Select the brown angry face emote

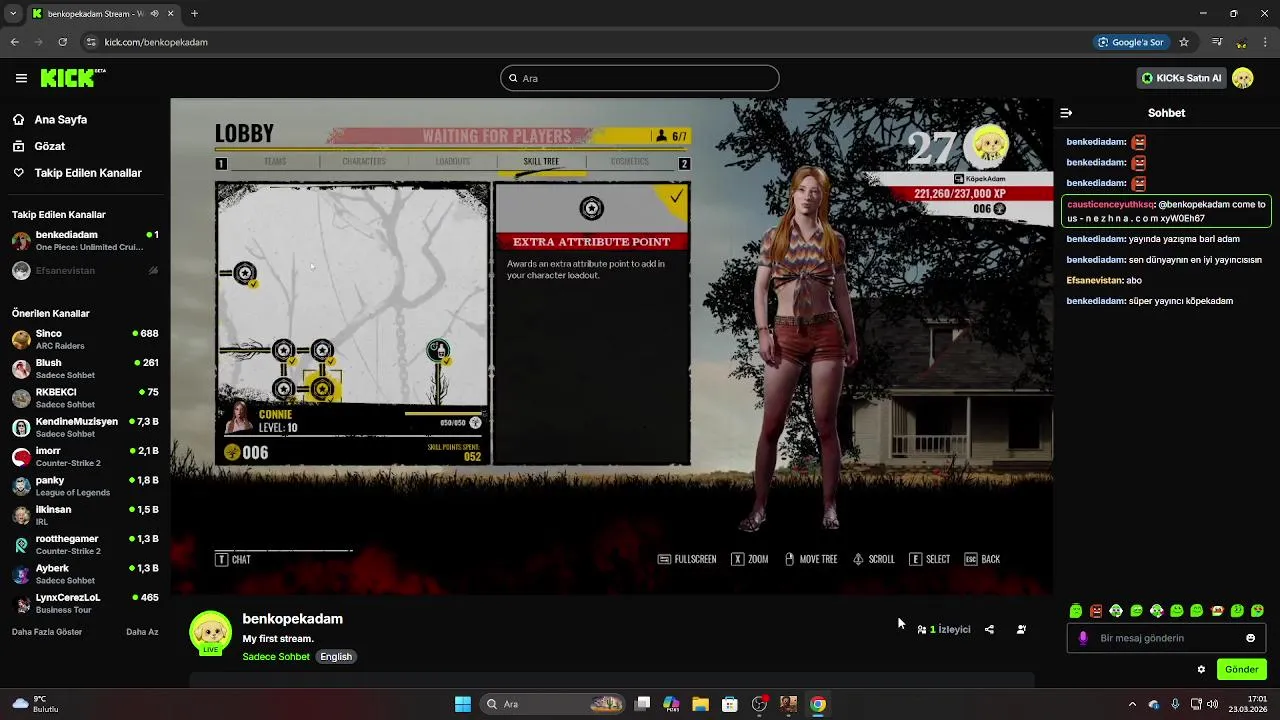[1096, 611]
